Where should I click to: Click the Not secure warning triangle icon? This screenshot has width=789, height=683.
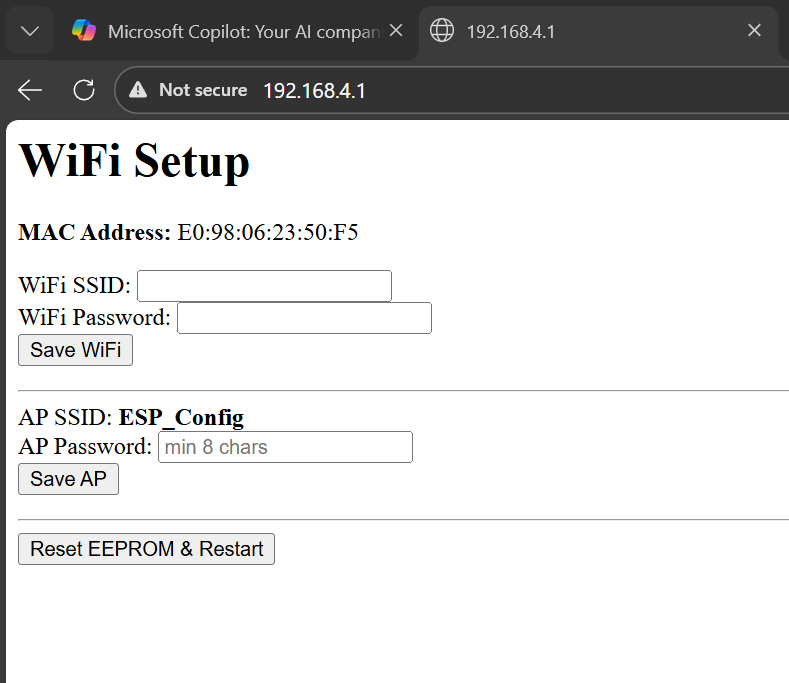point(138,90)
